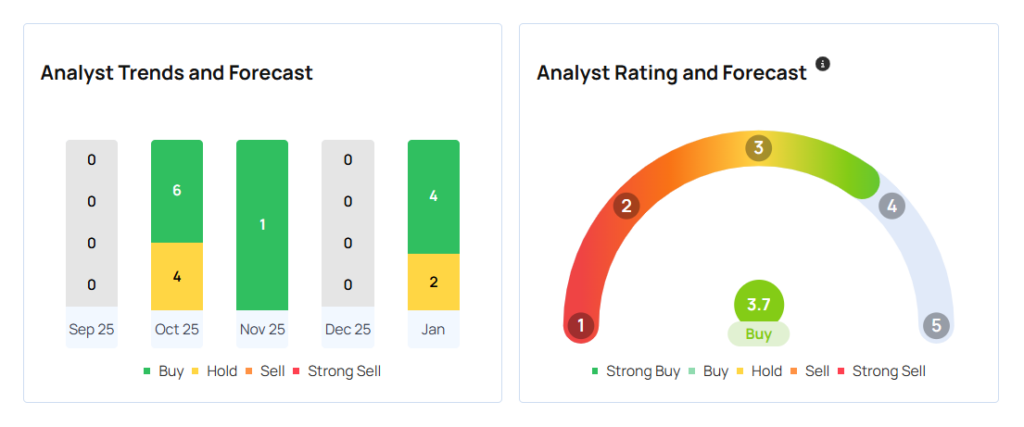Click the Strong Sell swatch in Rating legend
1024x427 pixels.
pyautogui.click(x=843, y=371)
